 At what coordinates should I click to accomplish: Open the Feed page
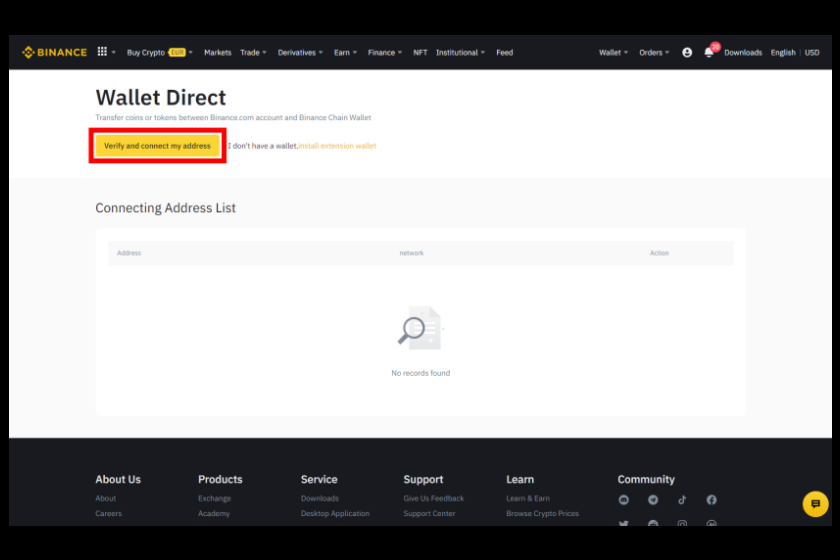coord(504,53)
